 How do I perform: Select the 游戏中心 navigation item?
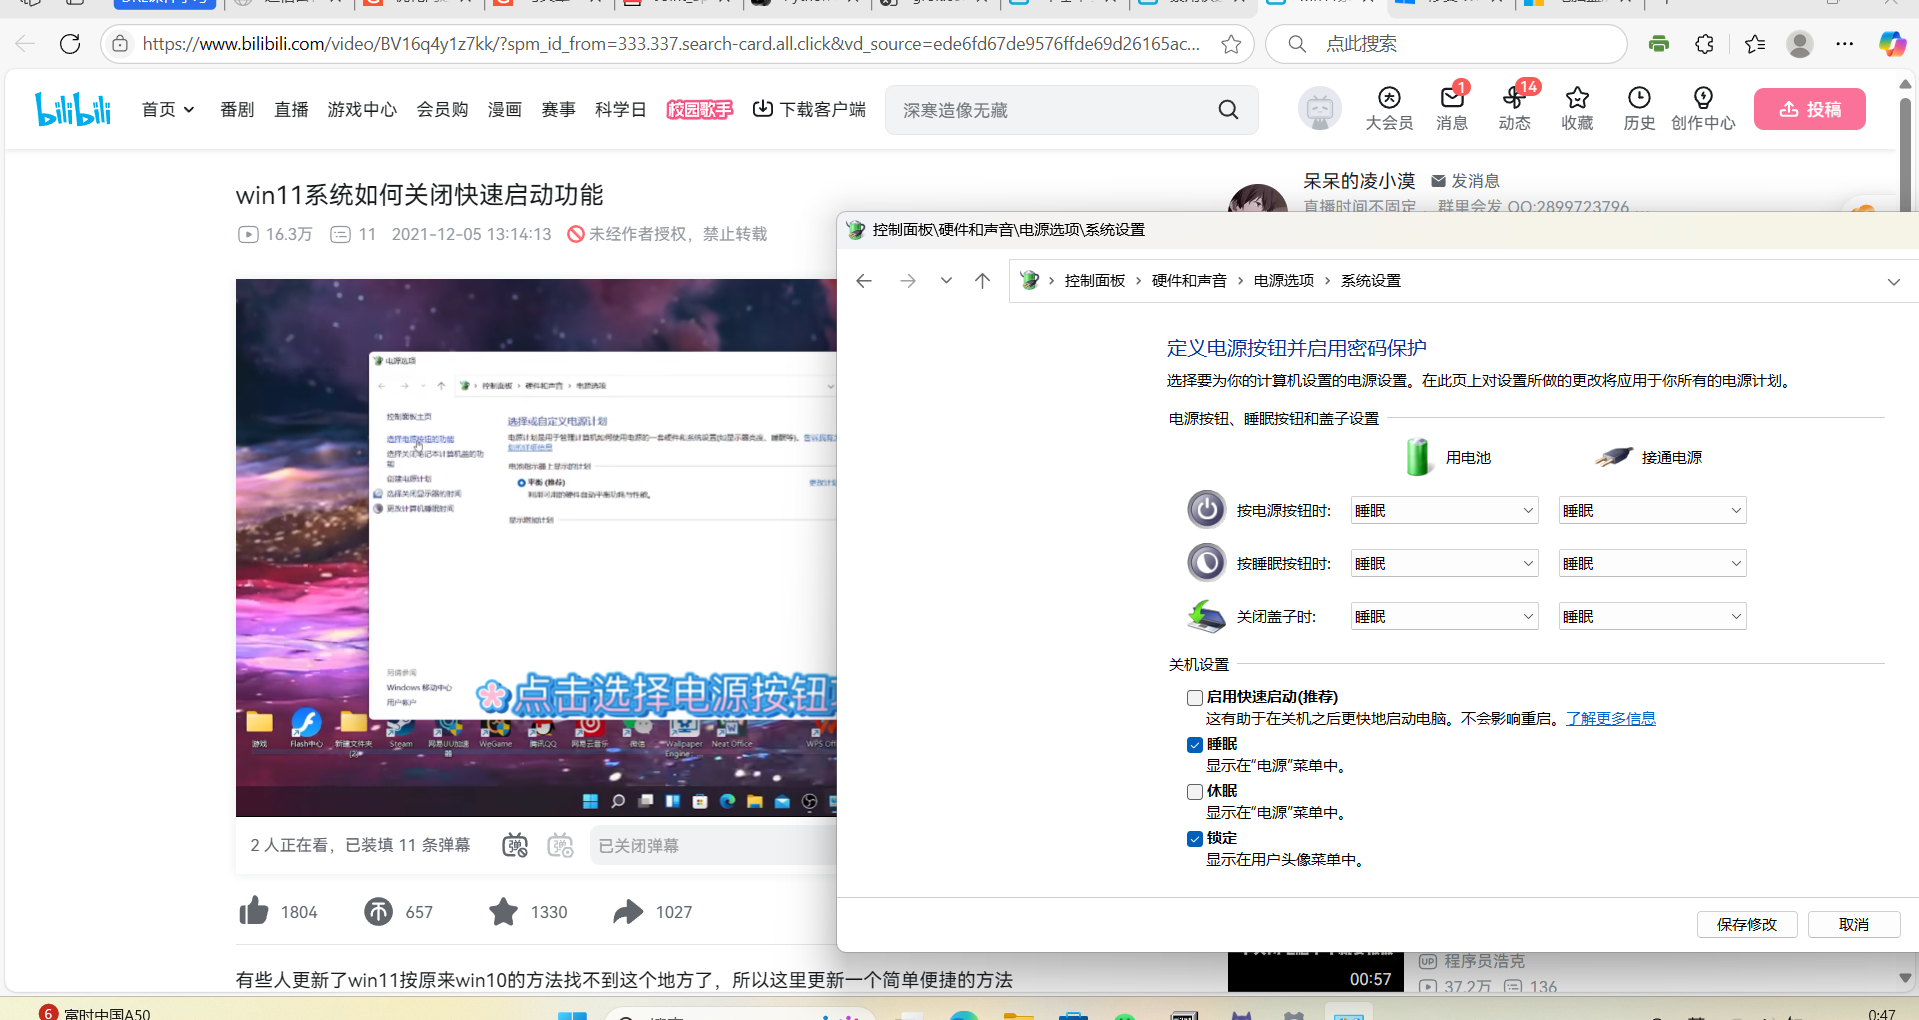point(362,109)
